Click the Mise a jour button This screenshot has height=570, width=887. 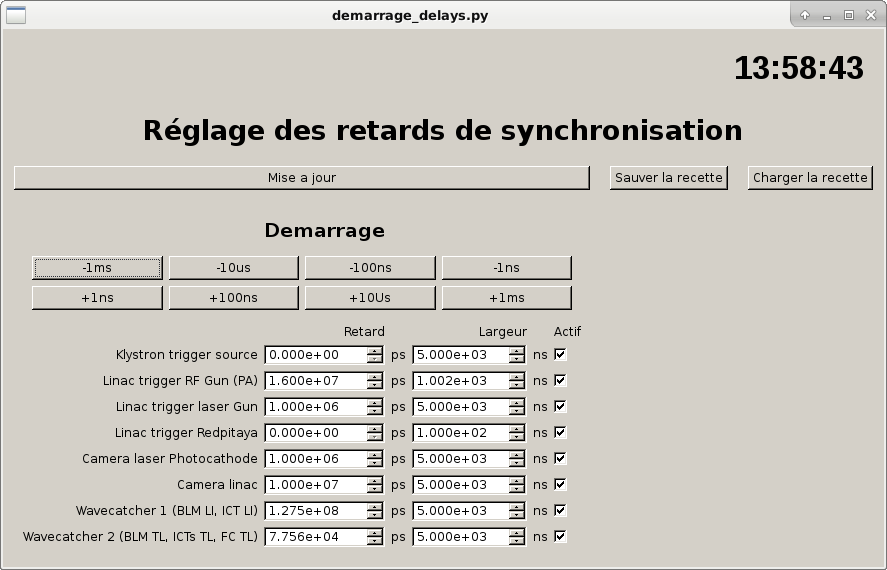301,178
